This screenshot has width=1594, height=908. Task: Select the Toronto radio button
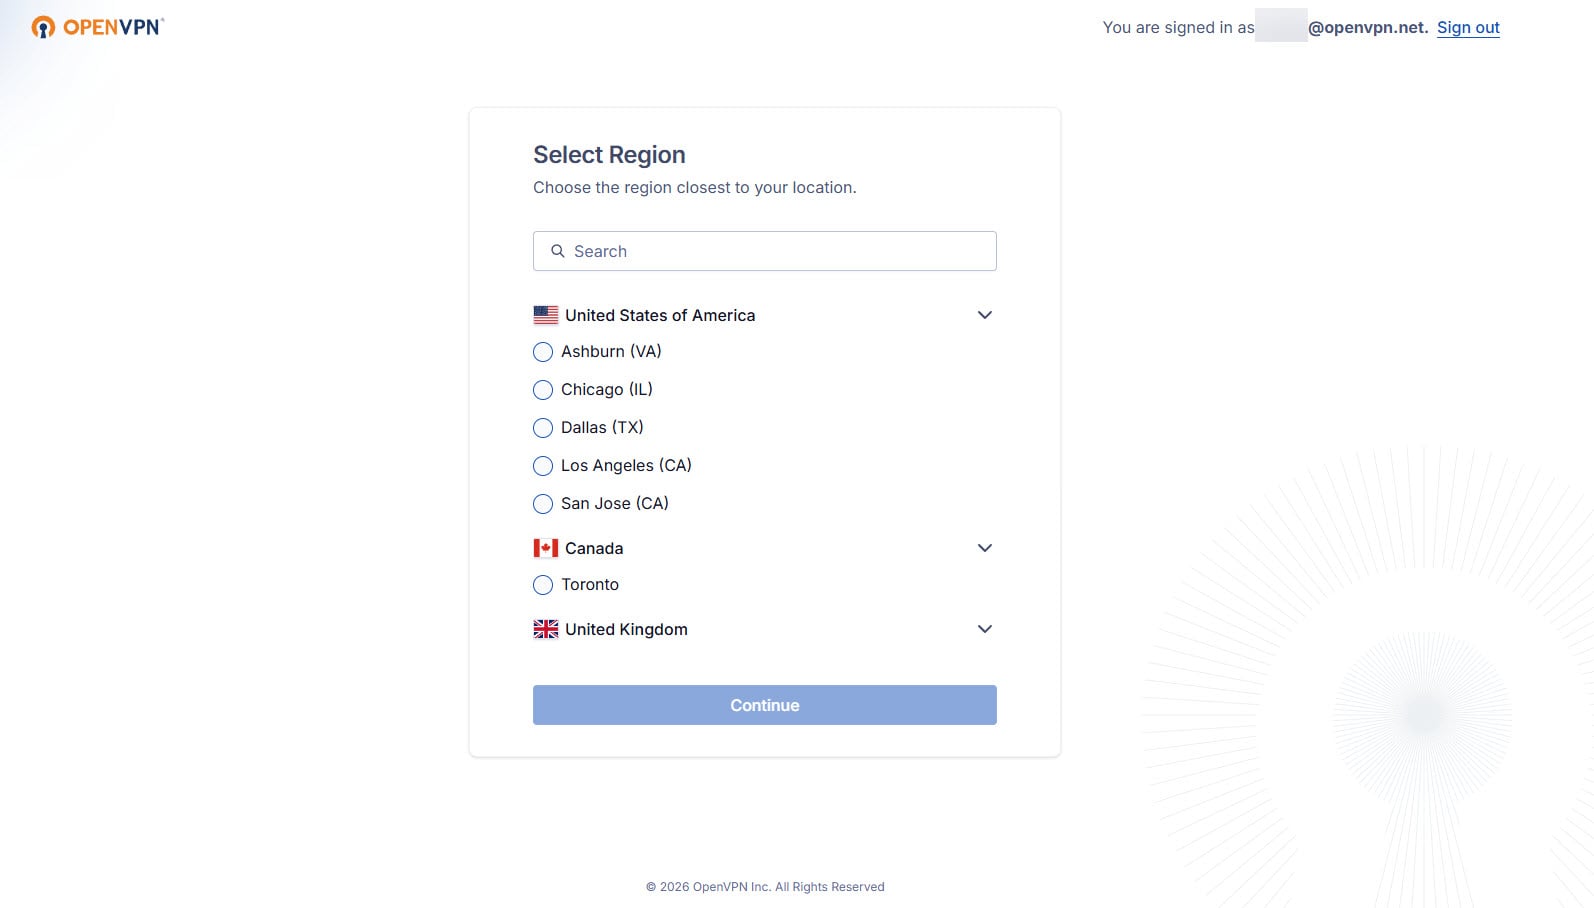pyautogui.click(x=543, y=585)
